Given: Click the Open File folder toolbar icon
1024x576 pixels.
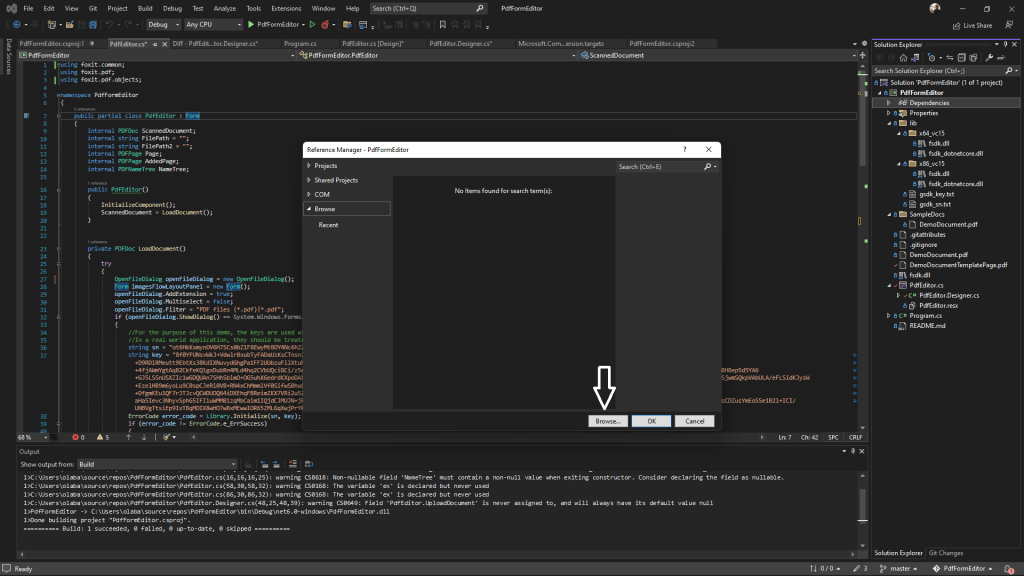Looking at the screenshot, I should (69, 25).
